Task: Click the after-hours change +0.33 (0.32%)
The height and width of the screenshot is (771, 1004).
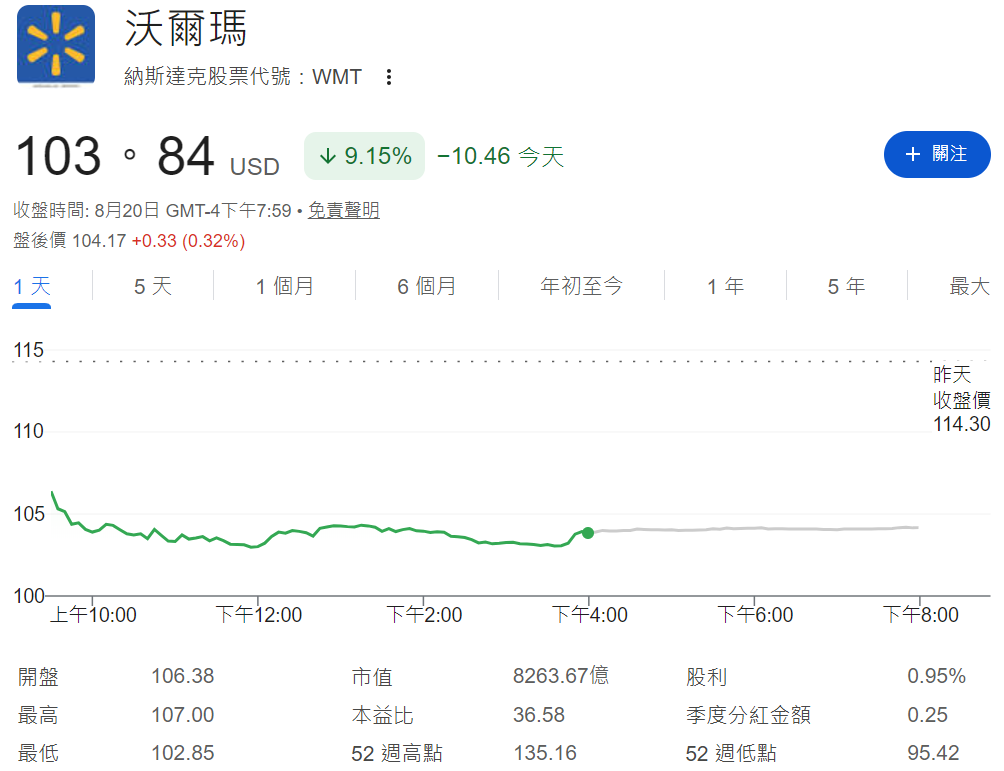Action: [x=188, y=241]
